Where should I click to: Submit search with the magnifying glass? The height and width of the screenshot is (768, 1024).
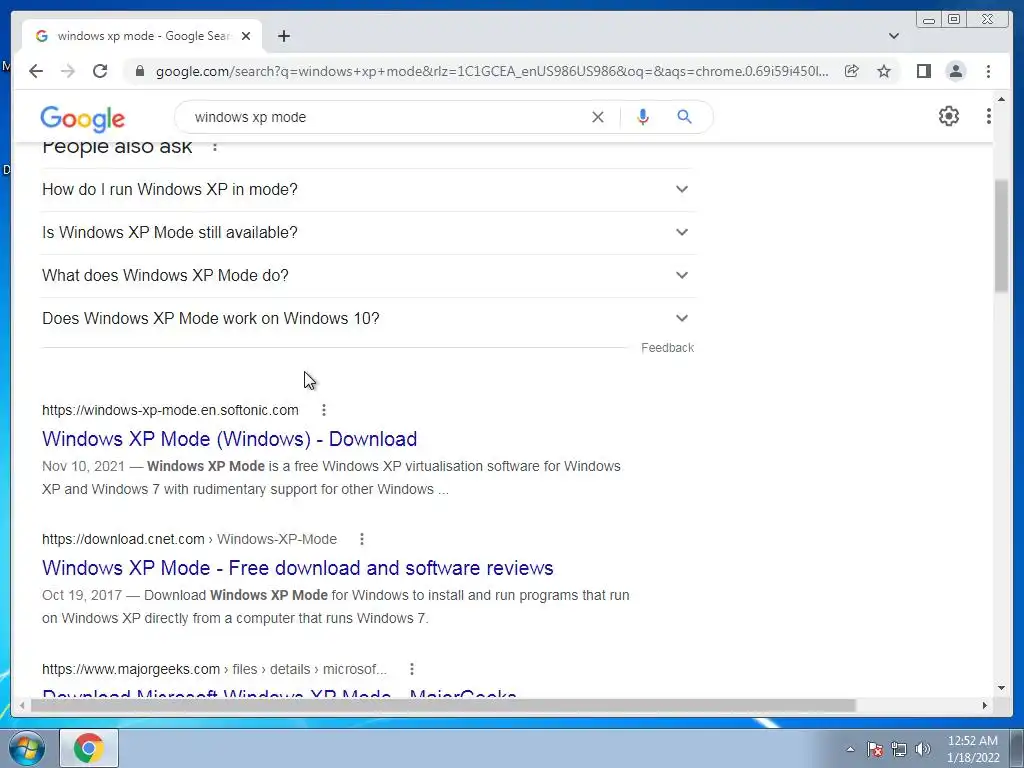[684, 117]
